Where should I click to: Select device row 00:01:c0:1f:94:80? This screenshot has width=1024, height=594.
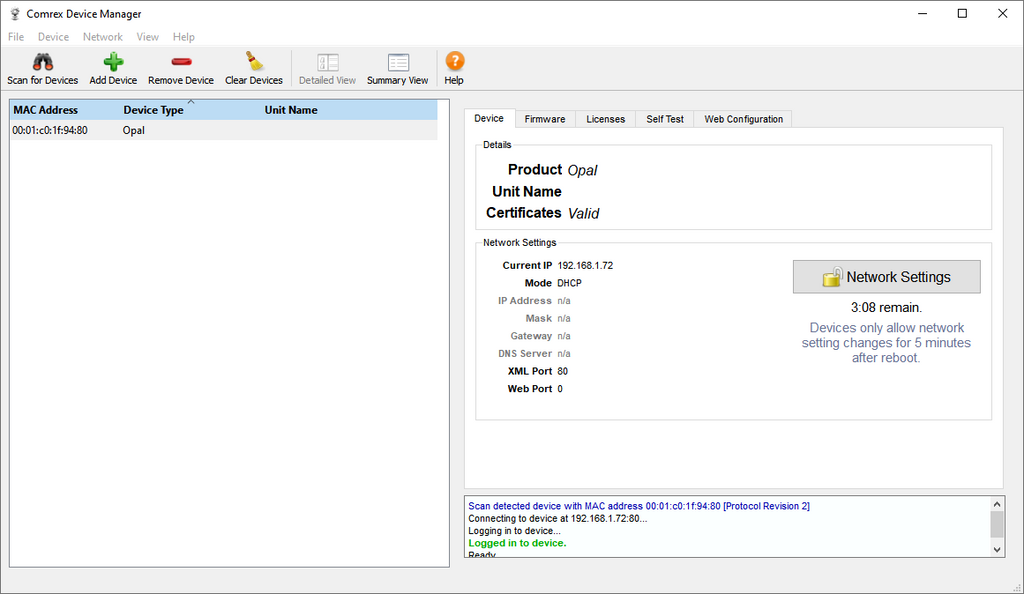coord(224,130)
